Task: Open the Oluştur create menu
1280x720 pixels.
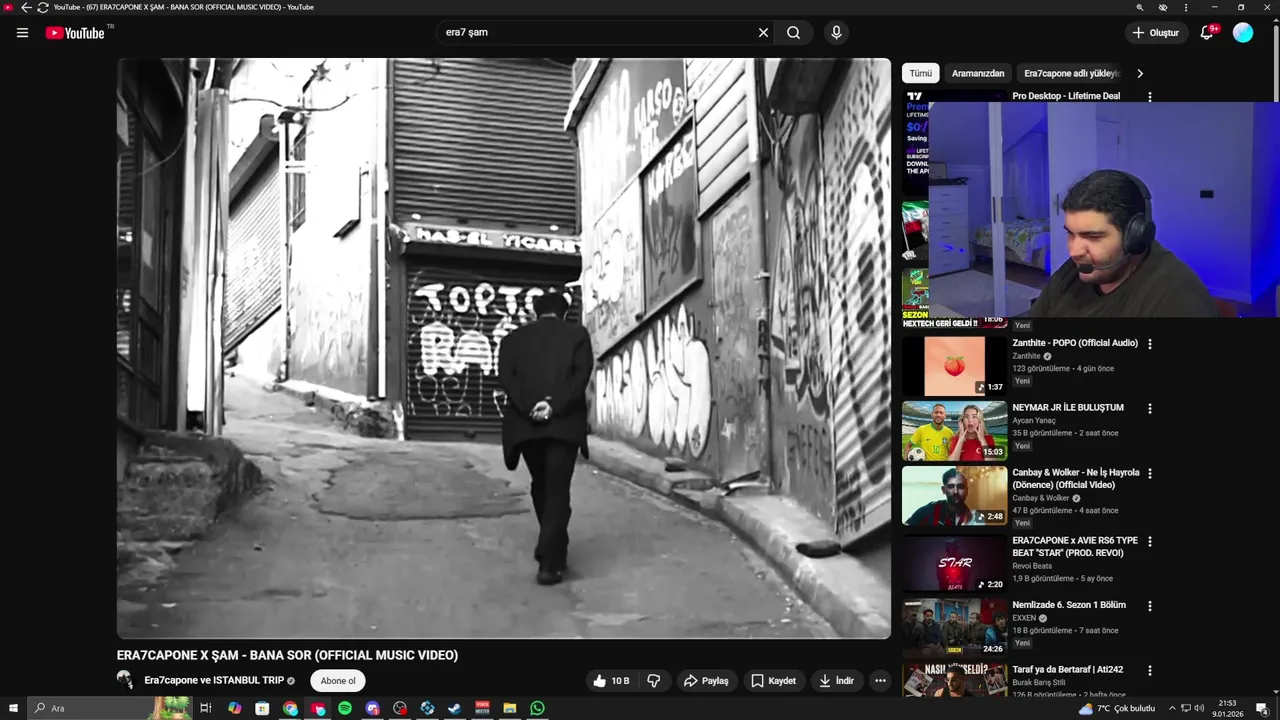Action: pyautogui.click(x=1155, y=32)
